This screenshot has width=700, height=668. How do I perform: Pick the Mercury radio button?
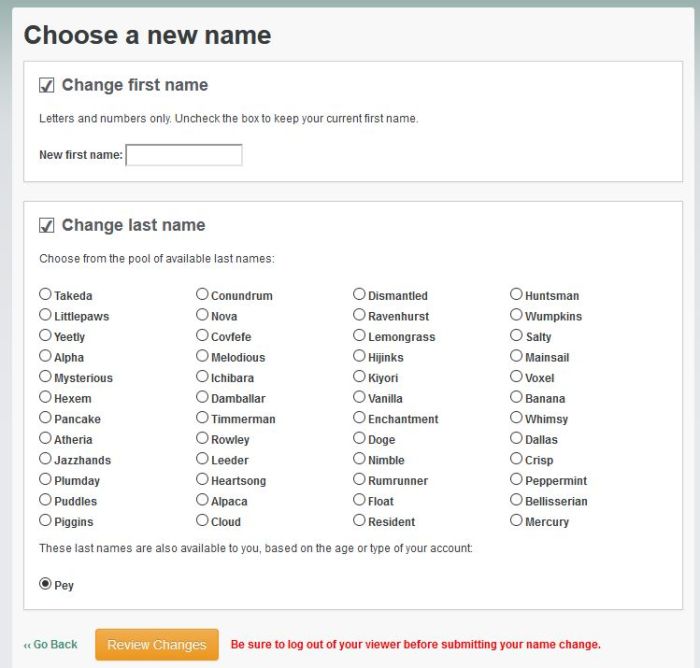(516, 521)
